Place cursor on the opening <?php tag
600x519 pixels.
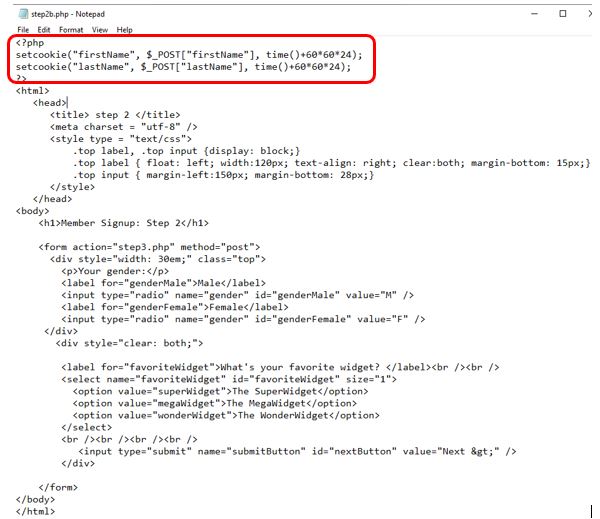coord(31,42)
